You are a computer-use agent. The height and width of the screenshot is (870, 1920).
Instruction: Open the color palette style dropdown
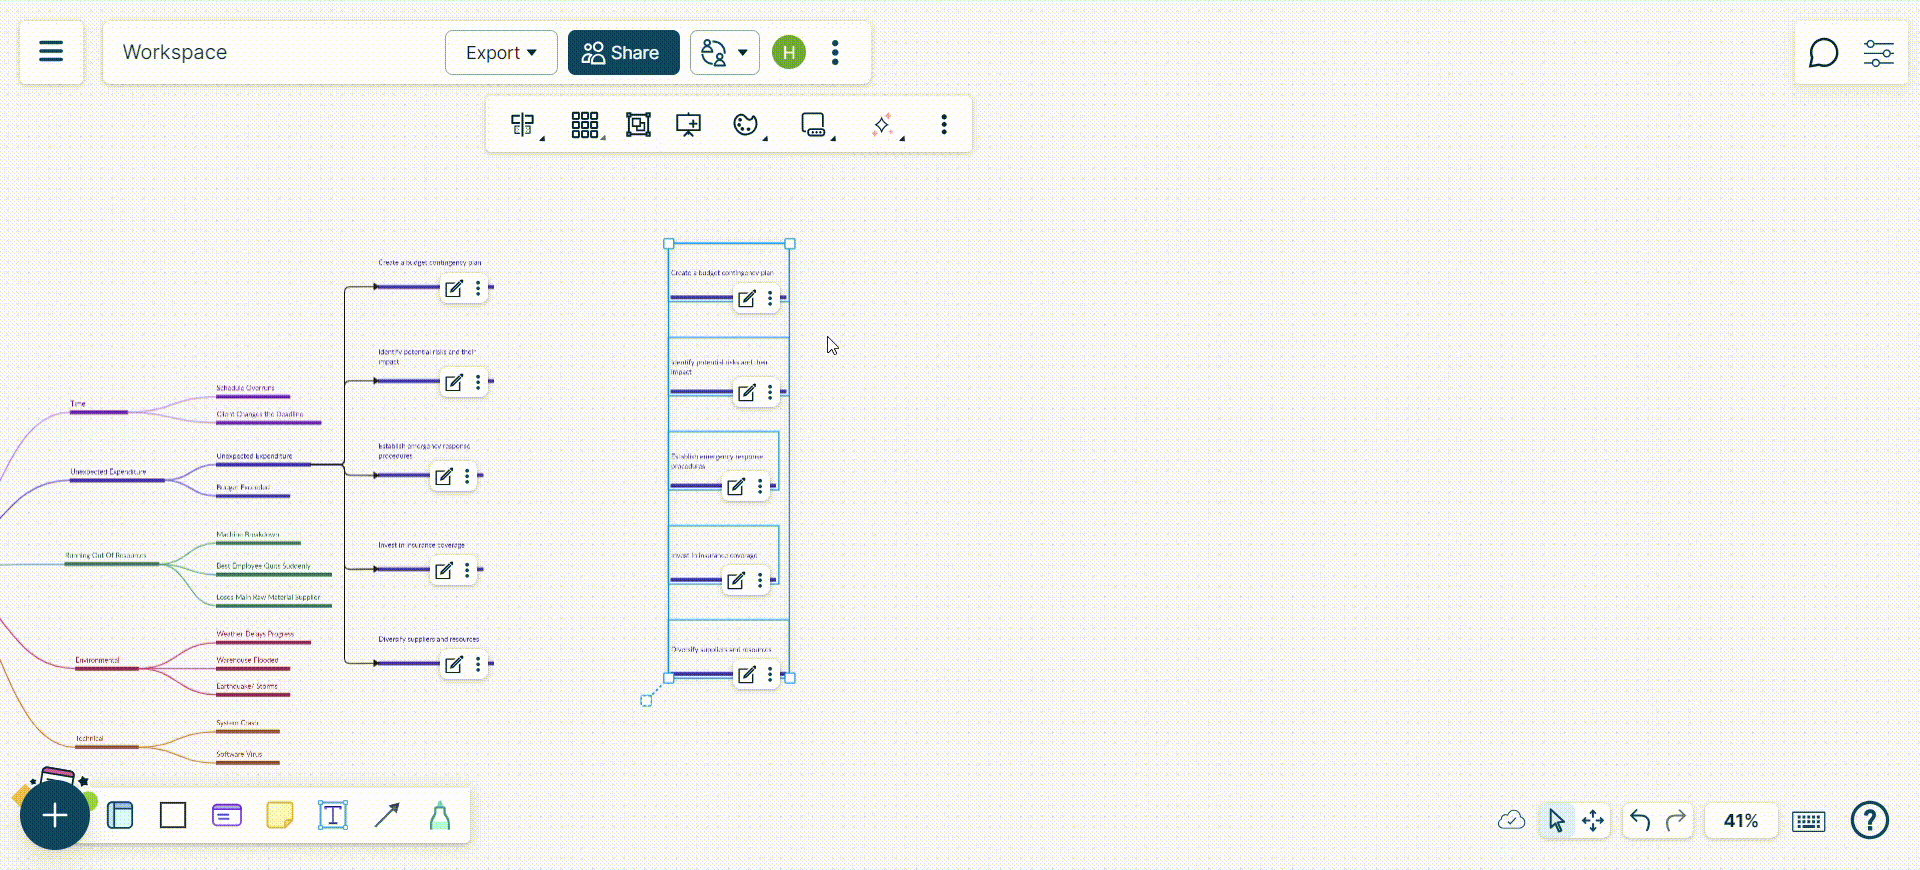click(746, 125)
